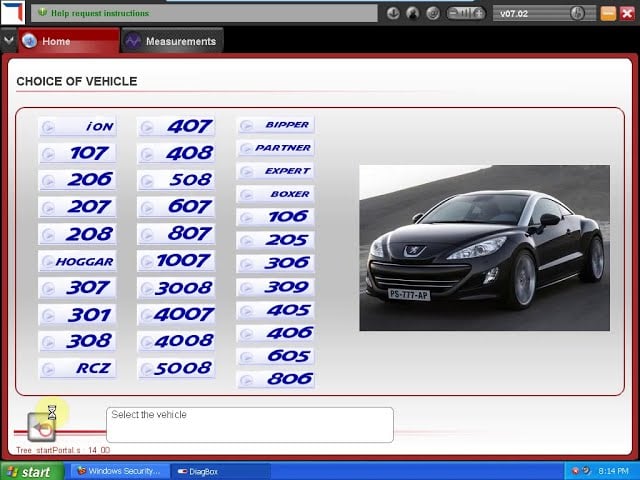Click the battery level indicator
This screenshot has width=640, height=480.
[466, 13]
